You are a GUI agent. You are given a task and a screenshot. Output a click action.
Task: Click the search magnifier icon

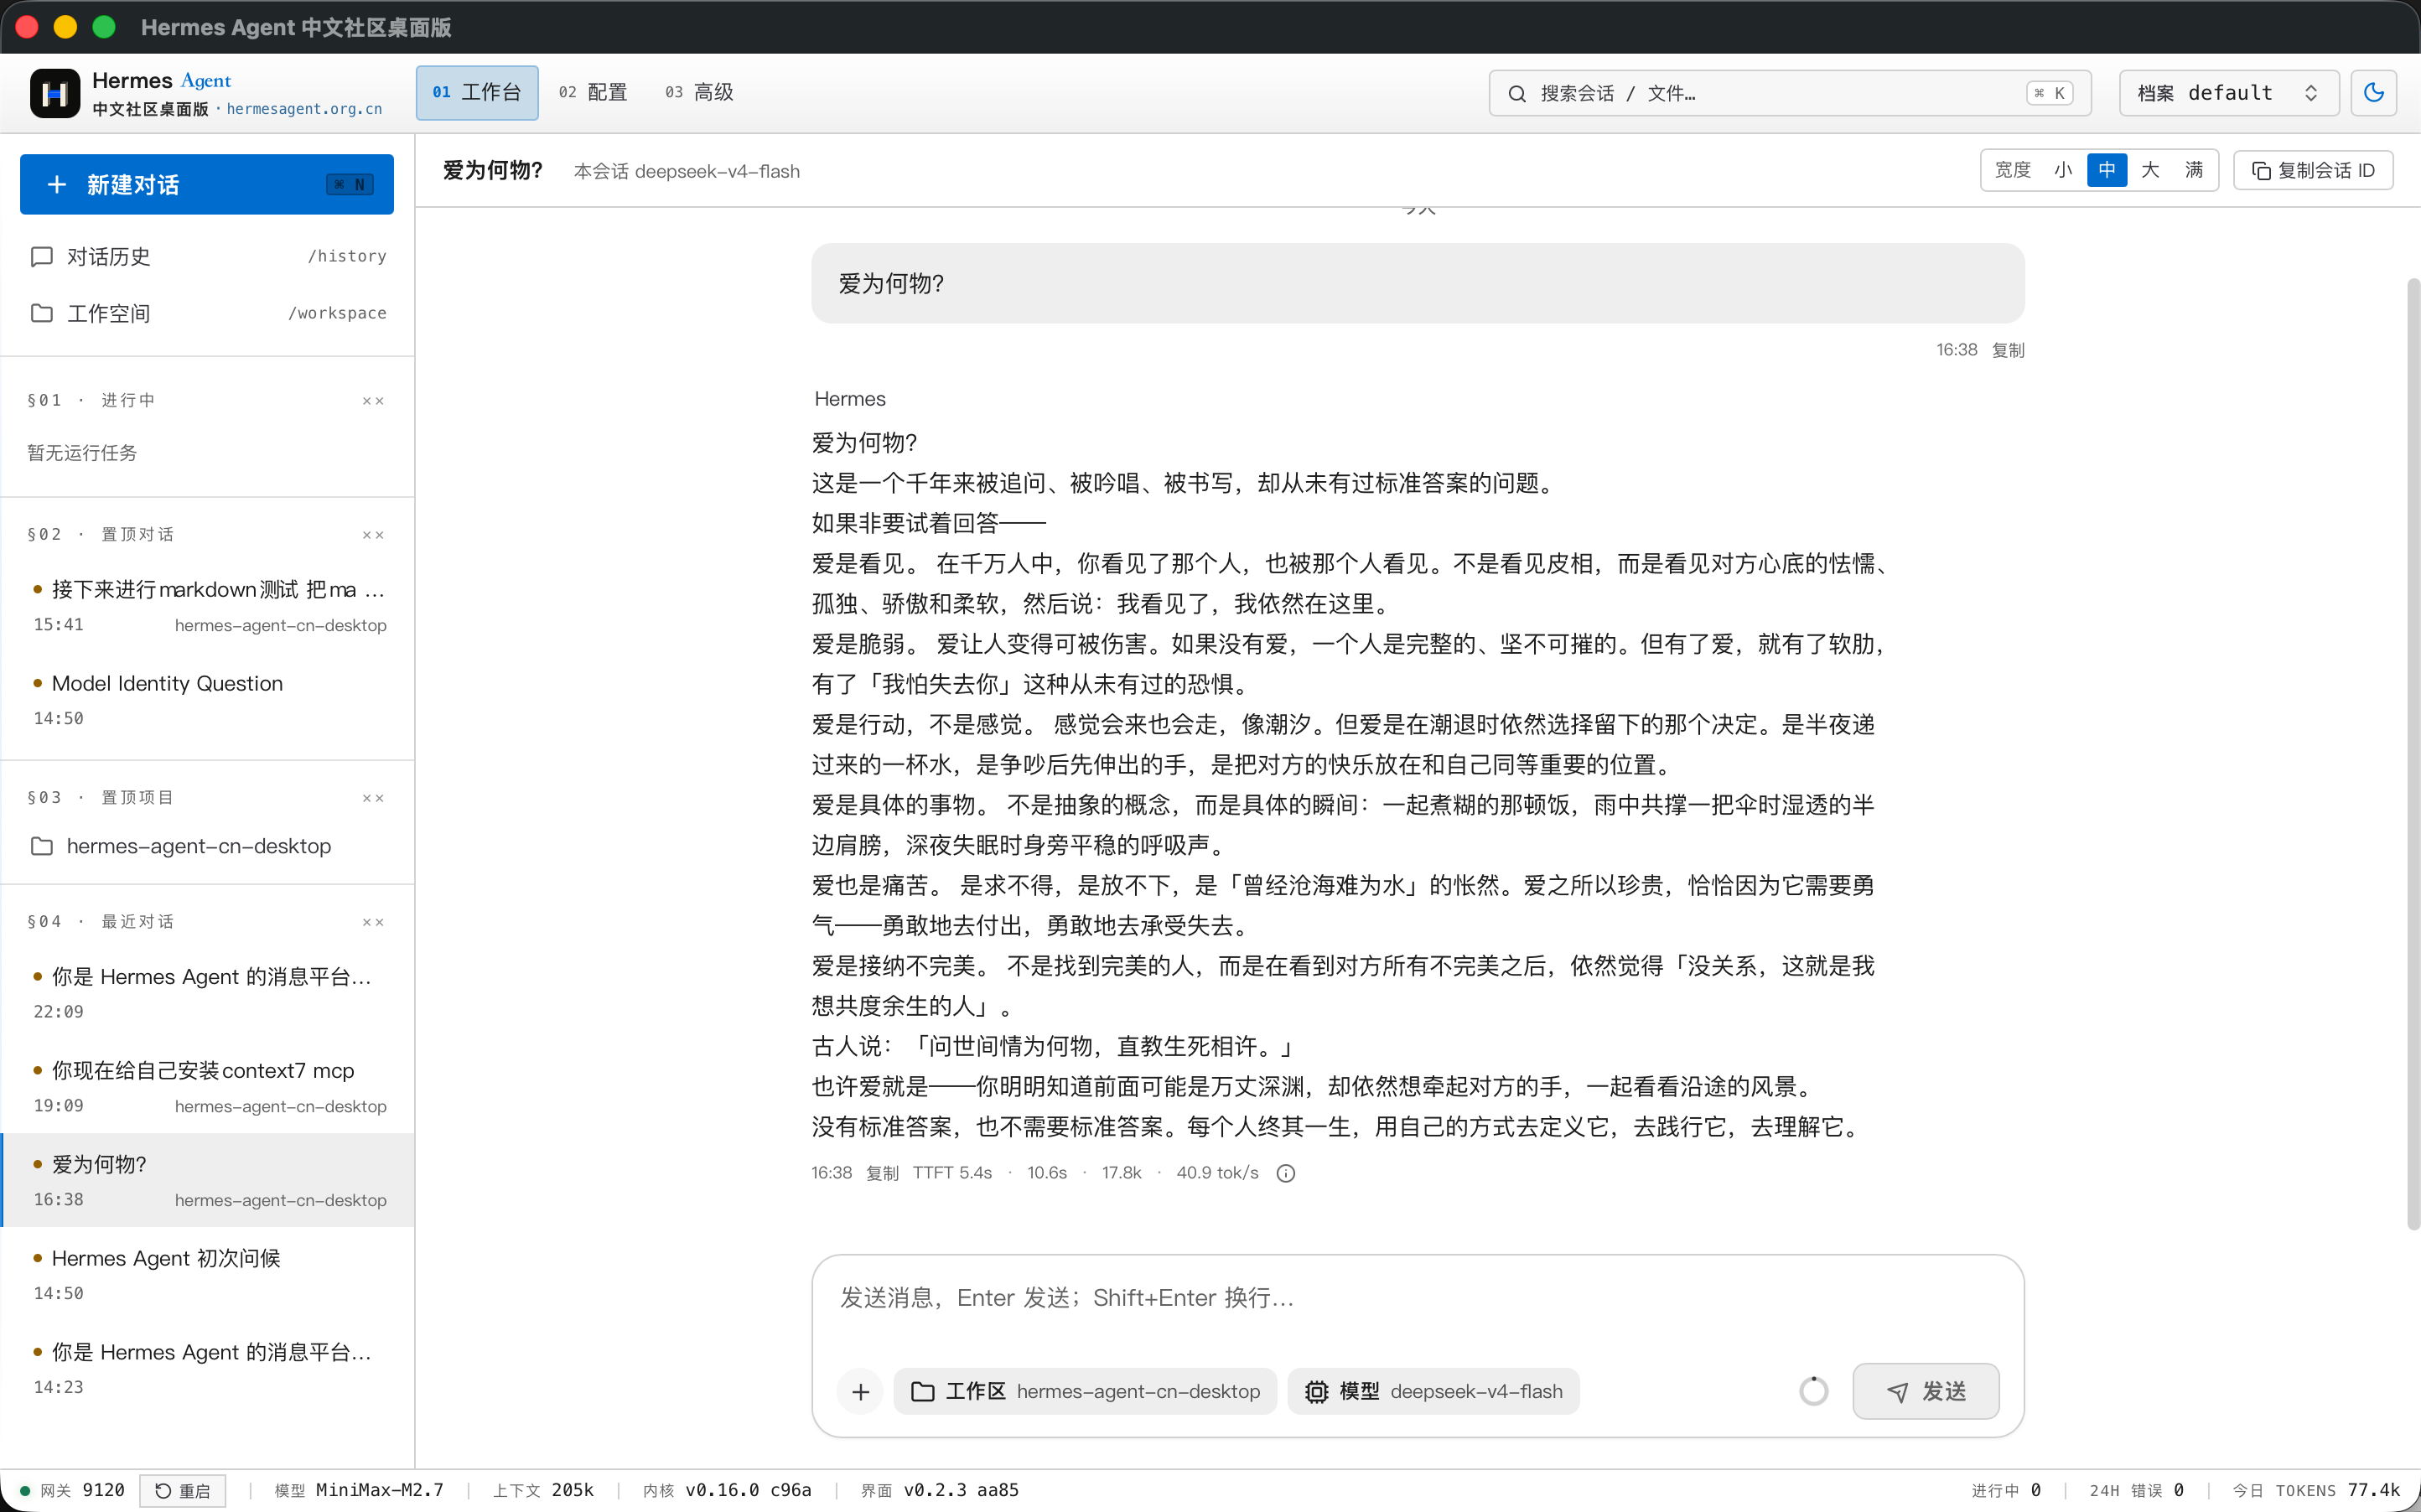click(x=1517, y=93)
